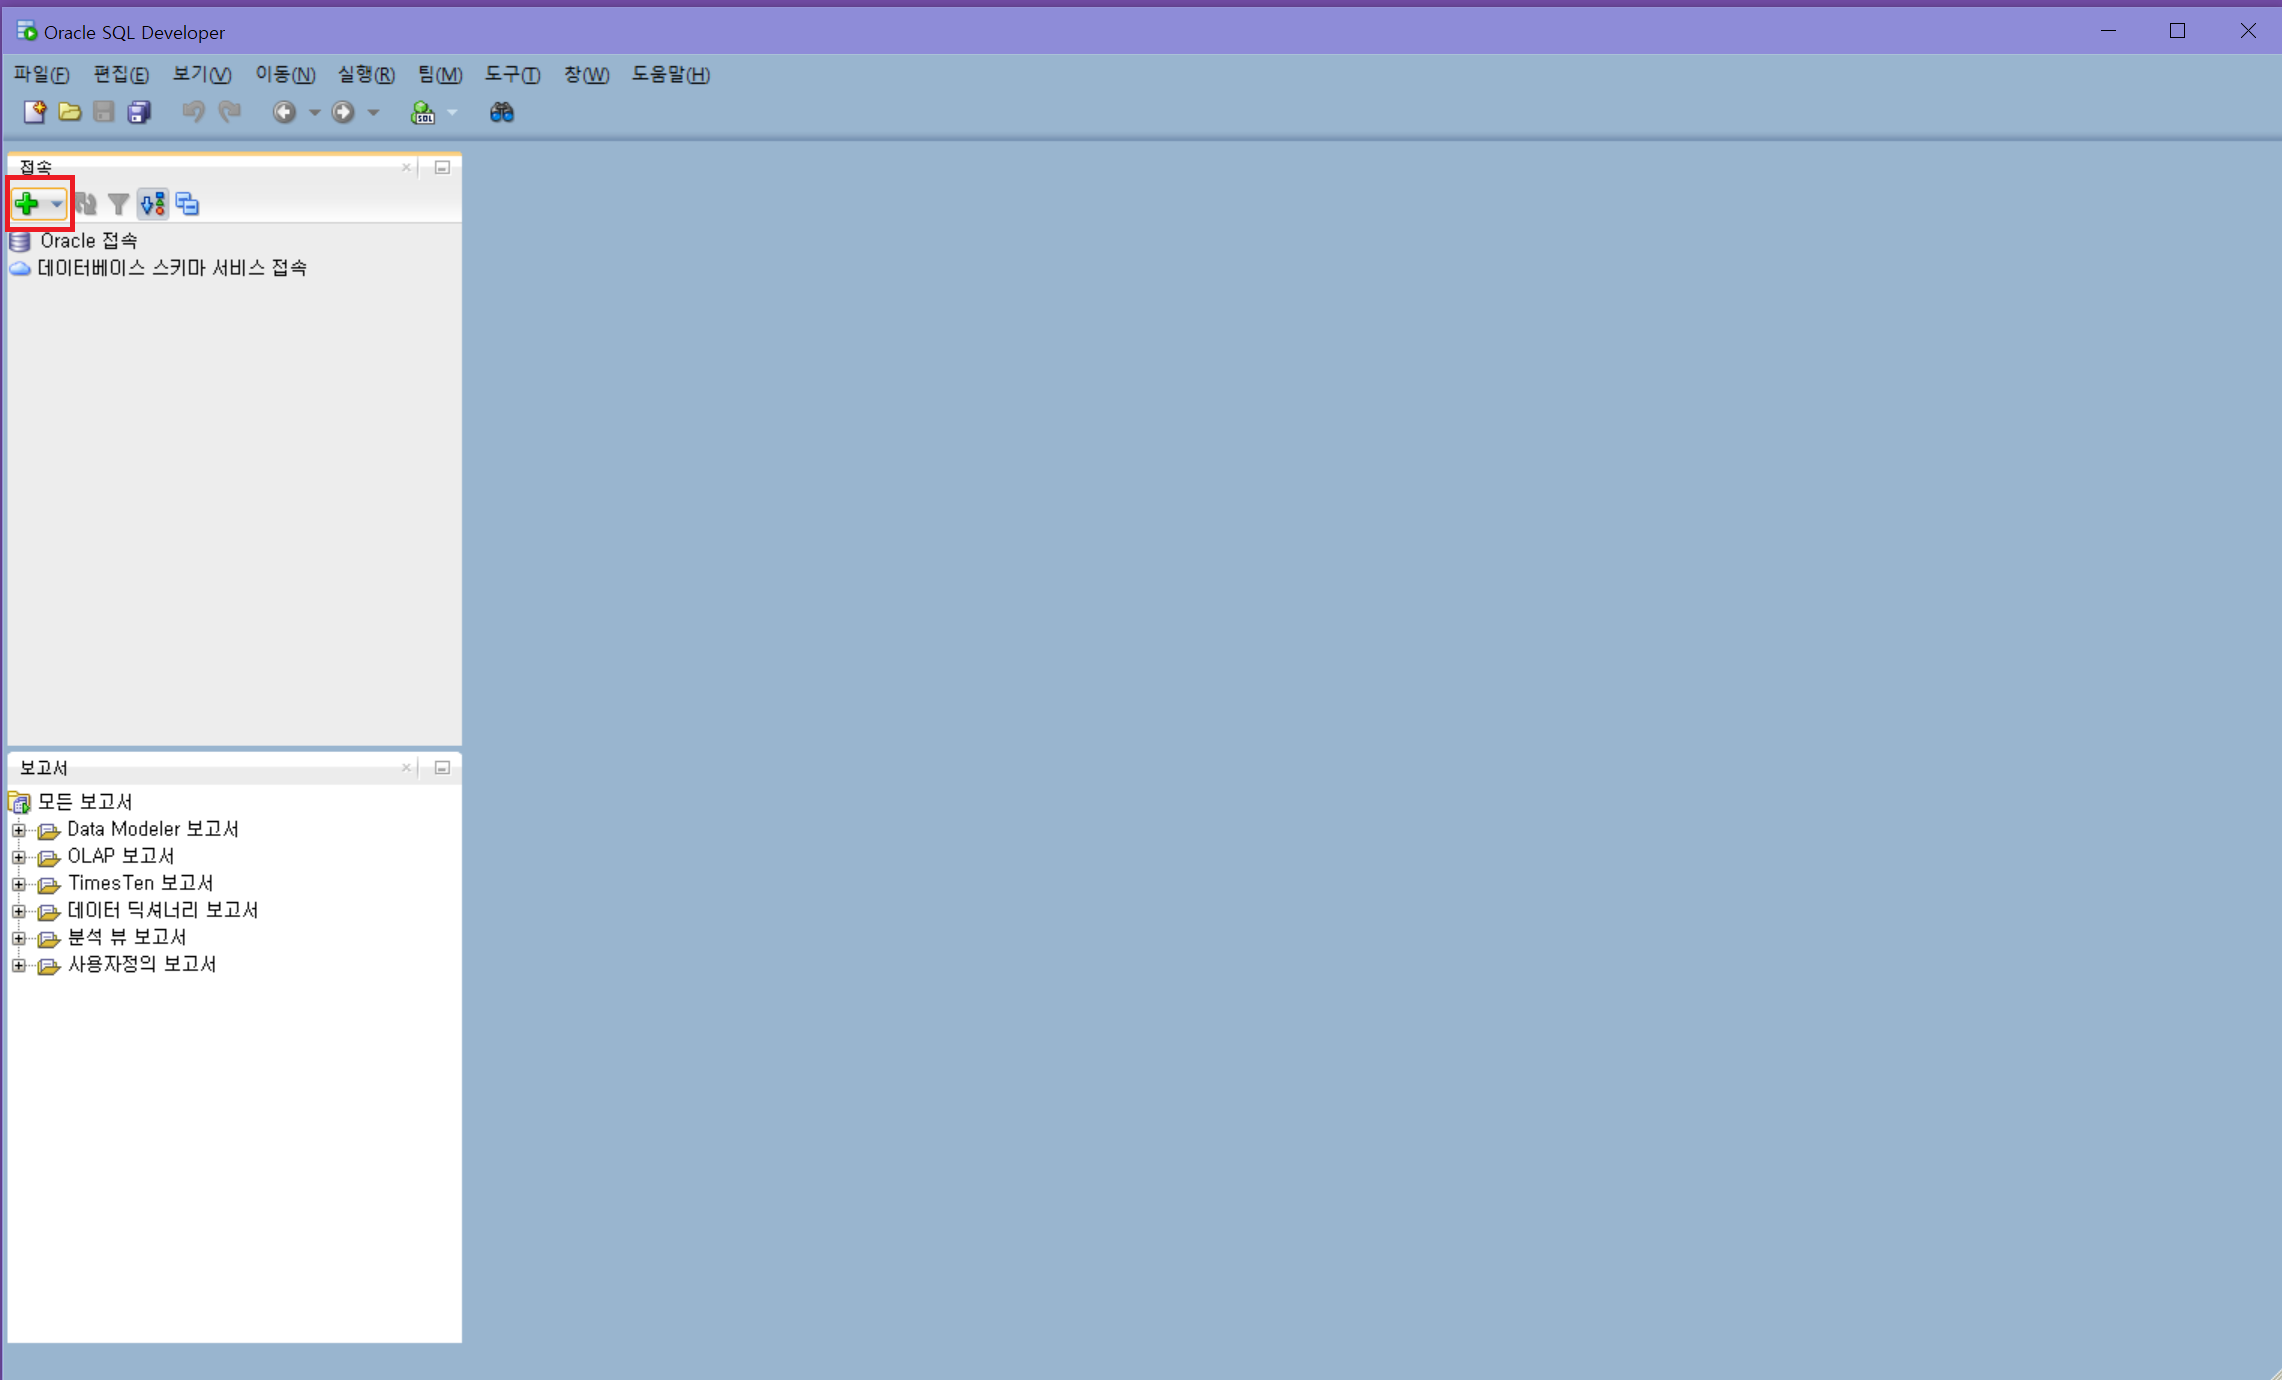
Task: Expand the OLAP 보고서 tree node
Action: (x=19, y=857)
